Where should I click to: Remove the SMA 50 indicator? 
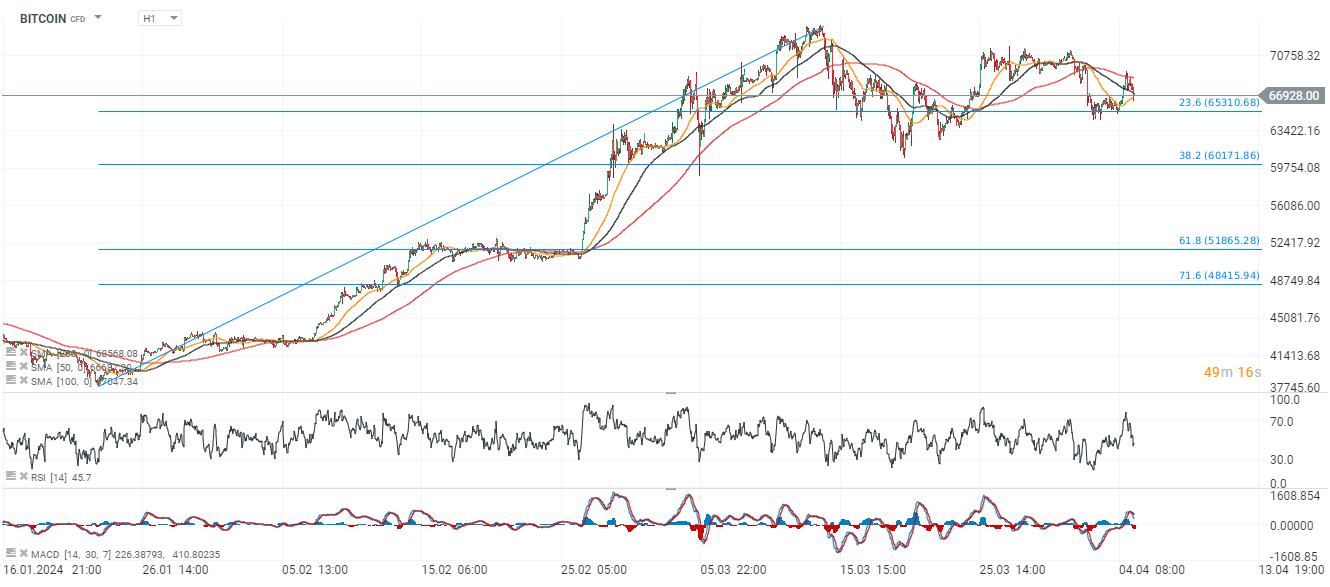[x=22, y=367]
